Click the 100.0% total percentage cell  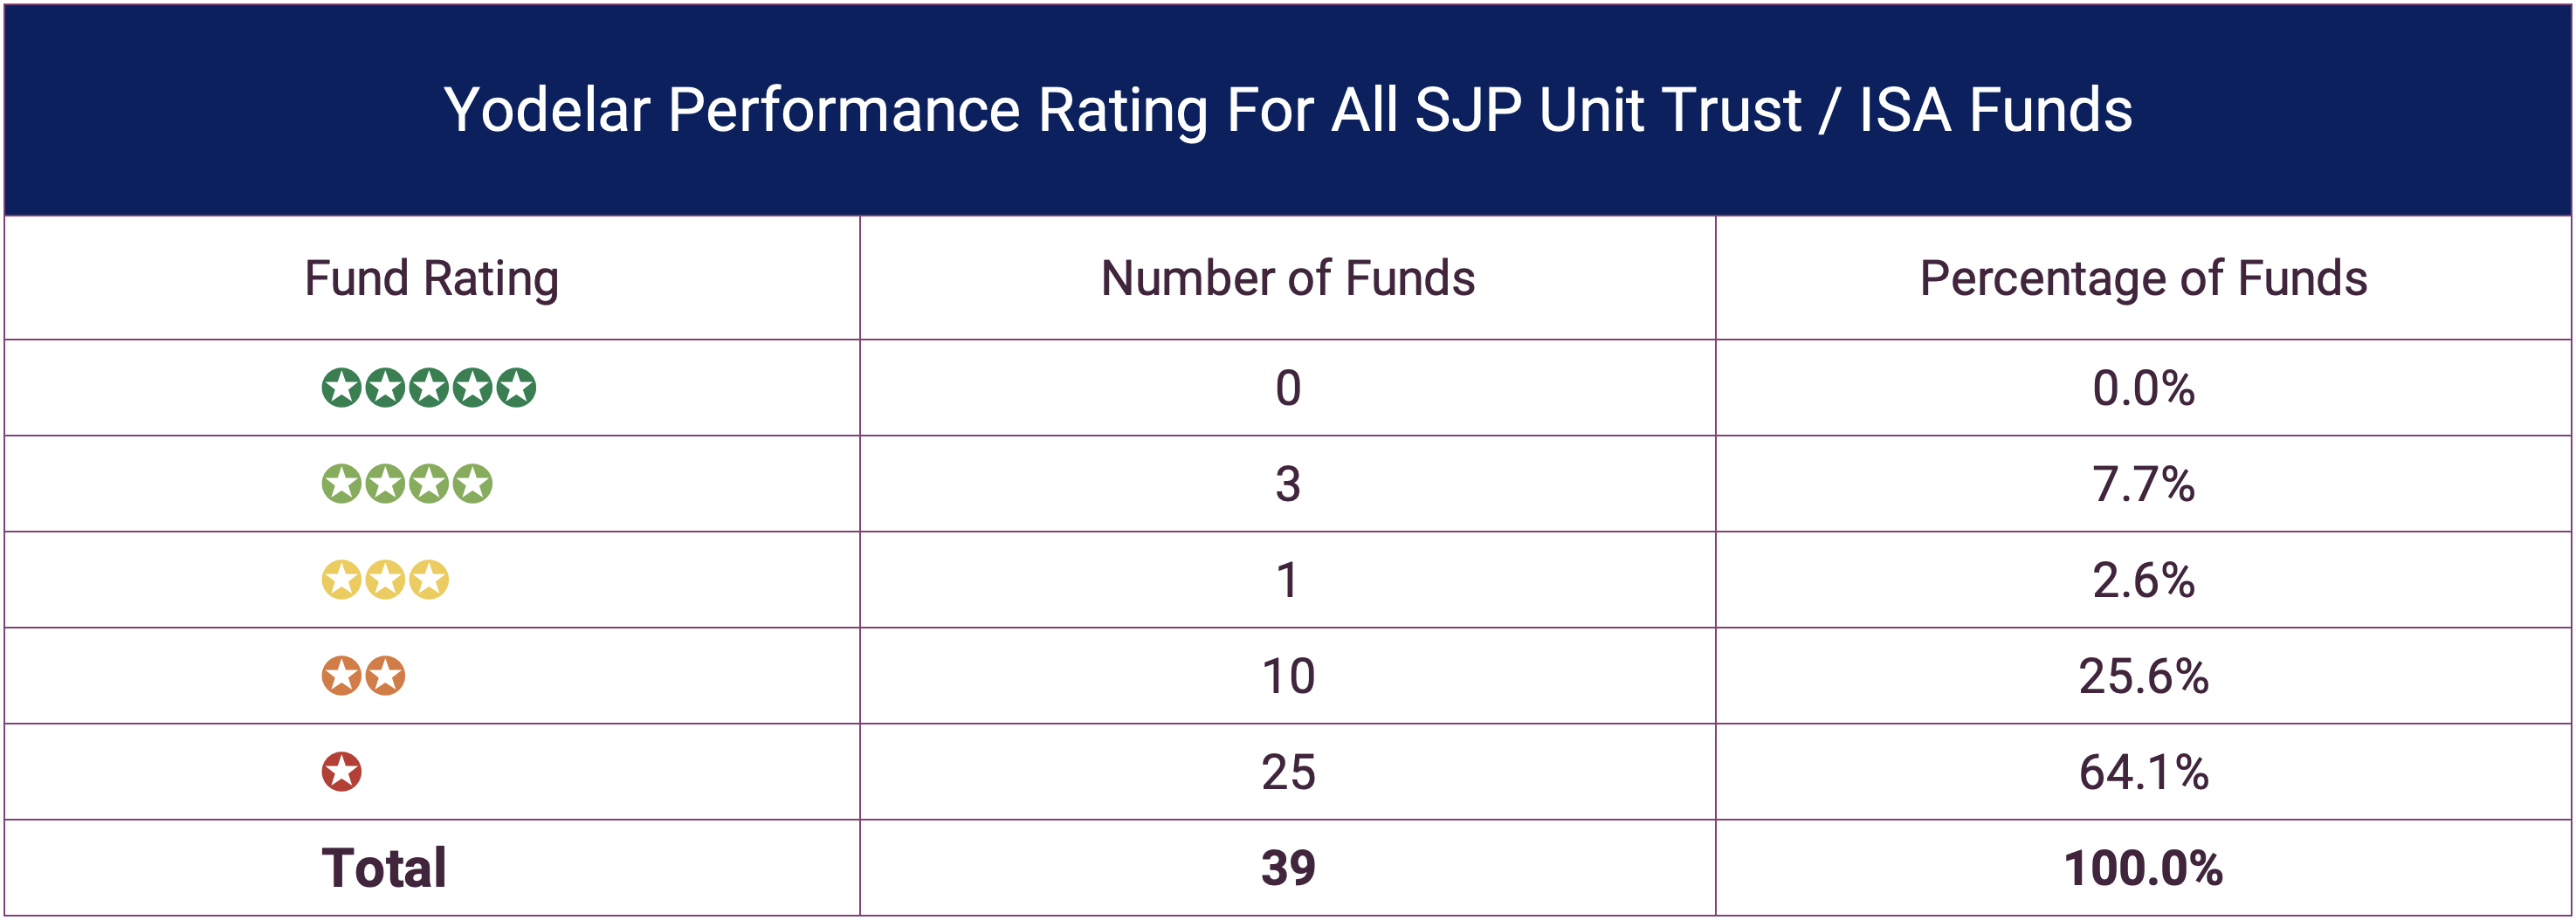[2143, 868]
